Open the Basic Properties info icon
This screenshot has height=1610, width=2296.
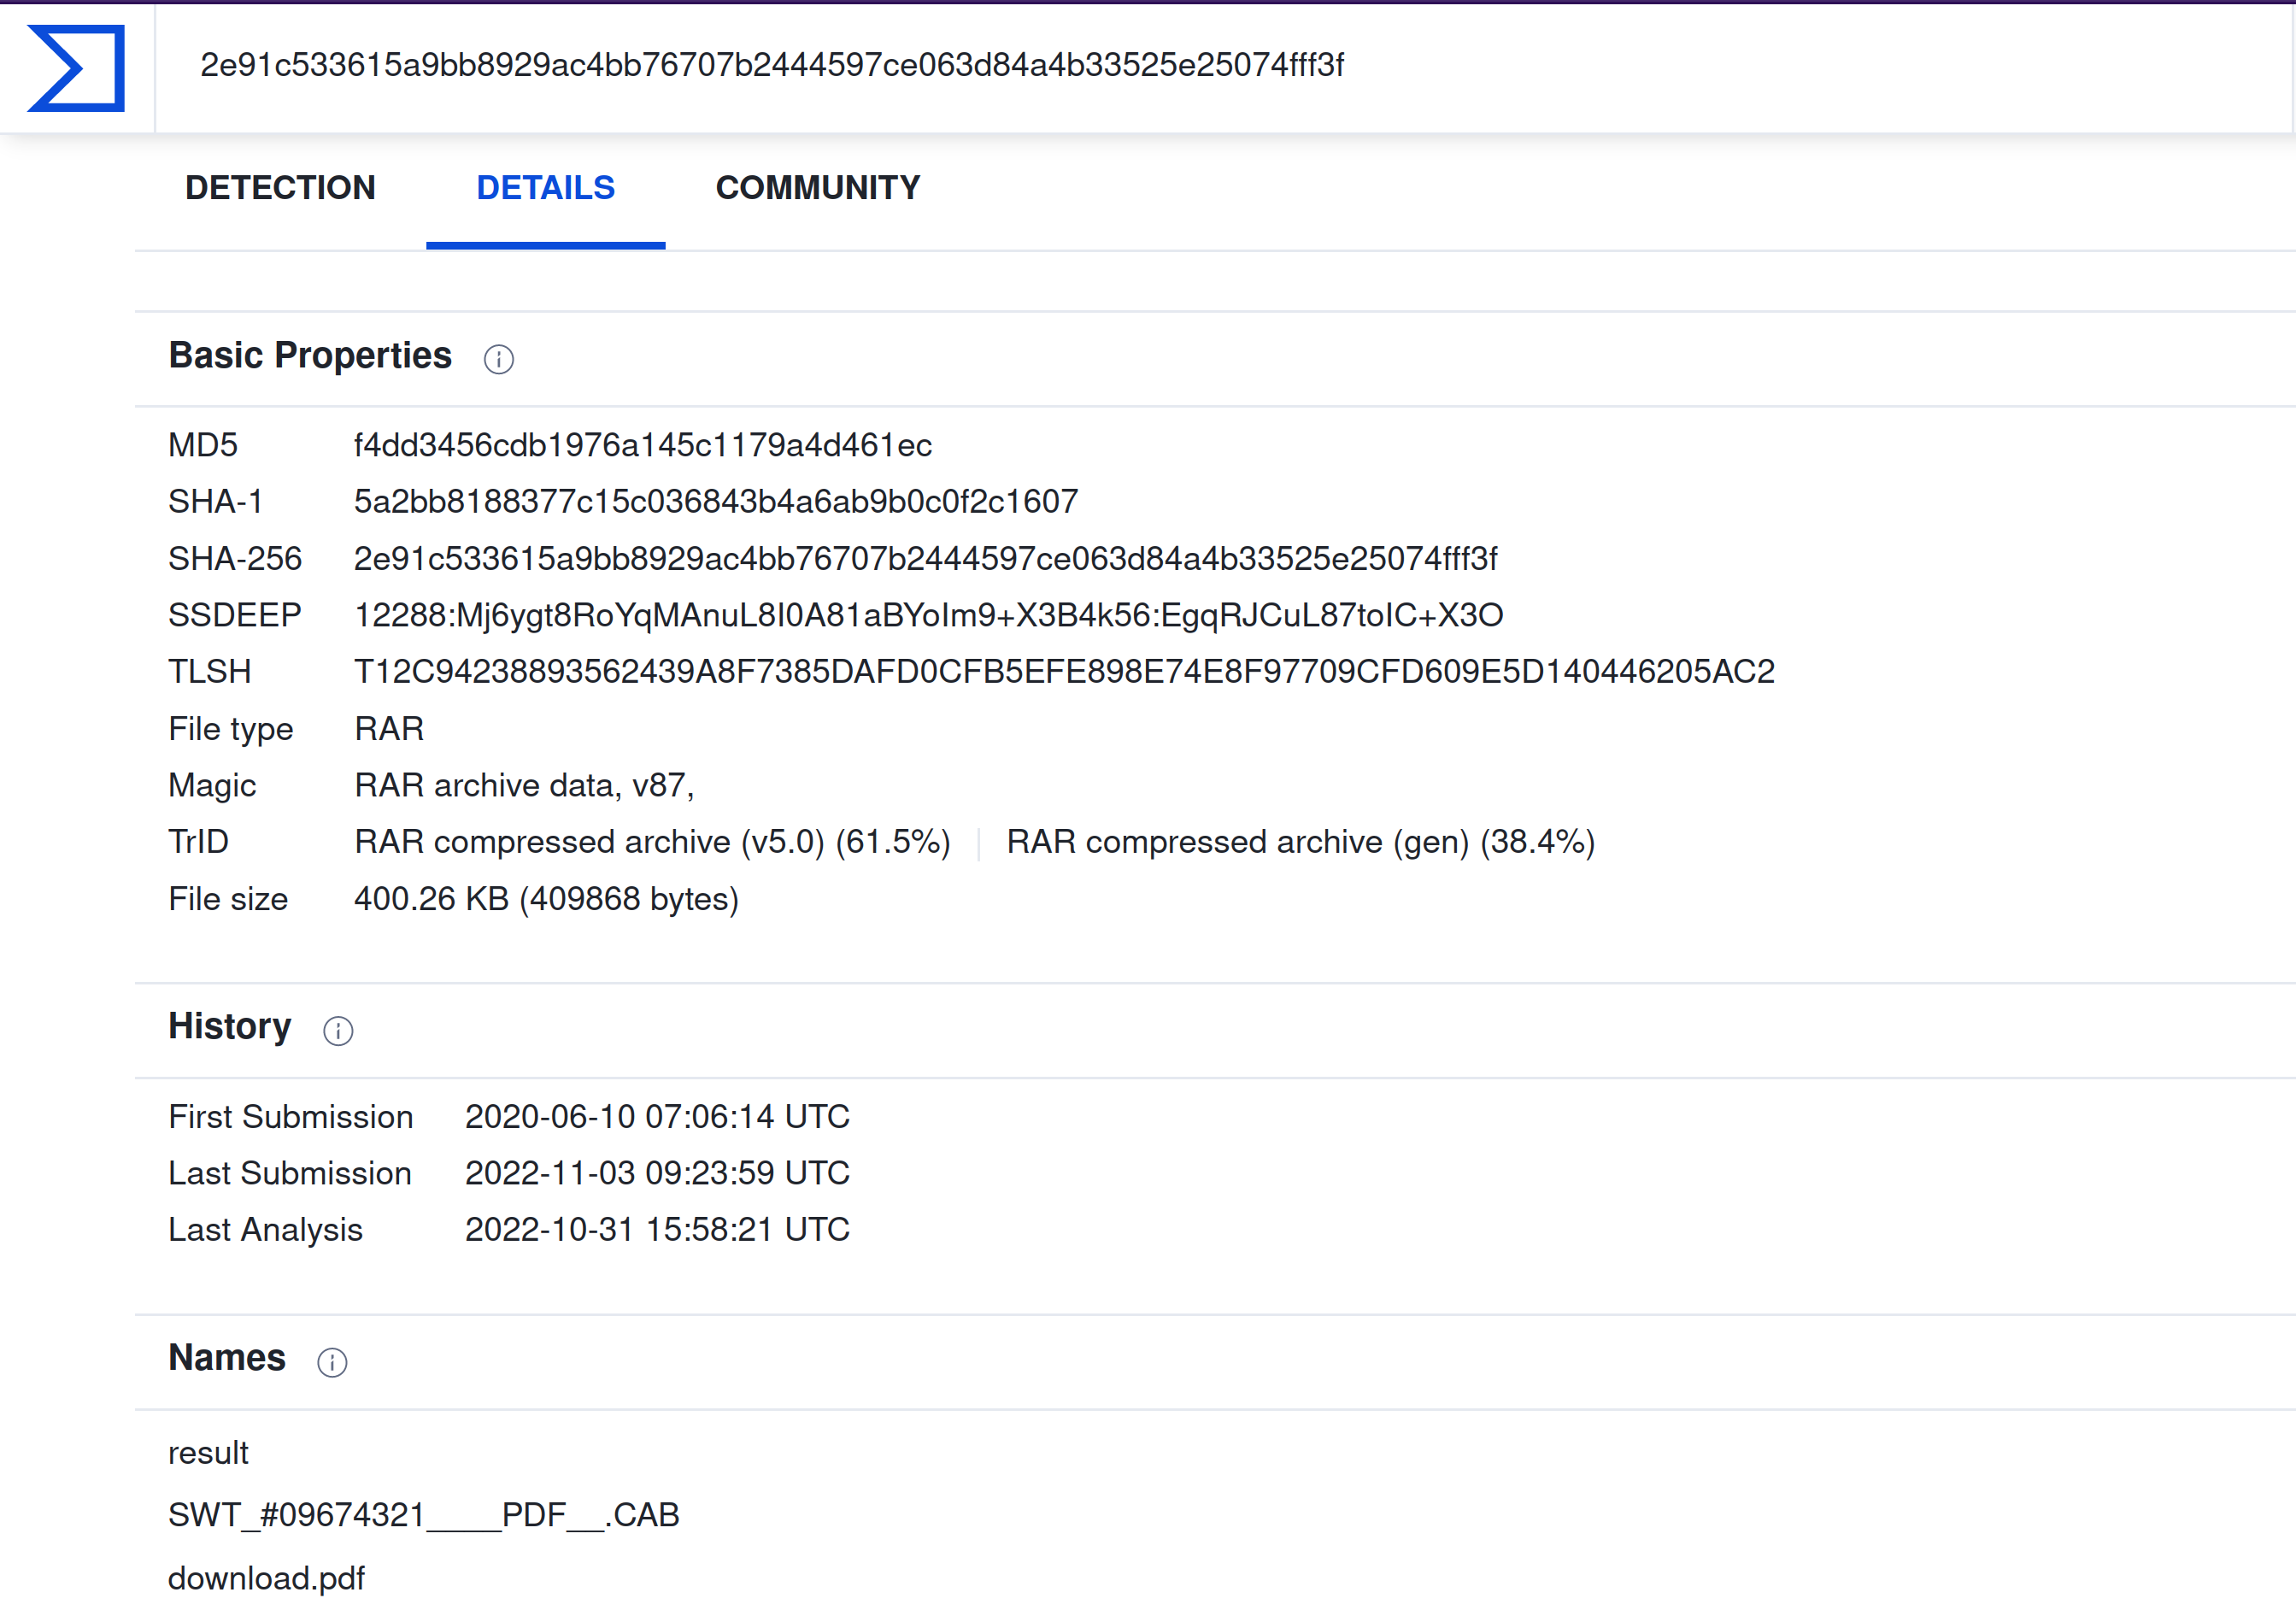(x=499, y=359)
